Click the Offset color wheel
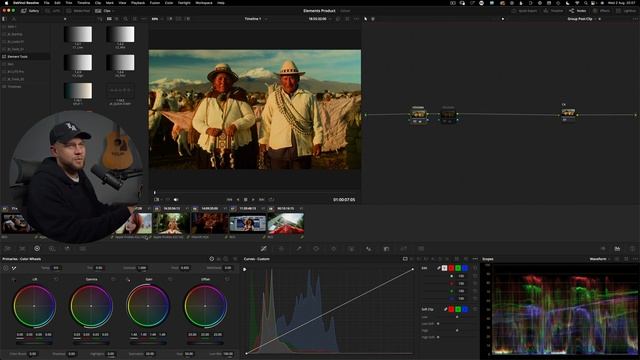Screen dimensions: 640x360 pyautogui.click(x=205, y=306)
